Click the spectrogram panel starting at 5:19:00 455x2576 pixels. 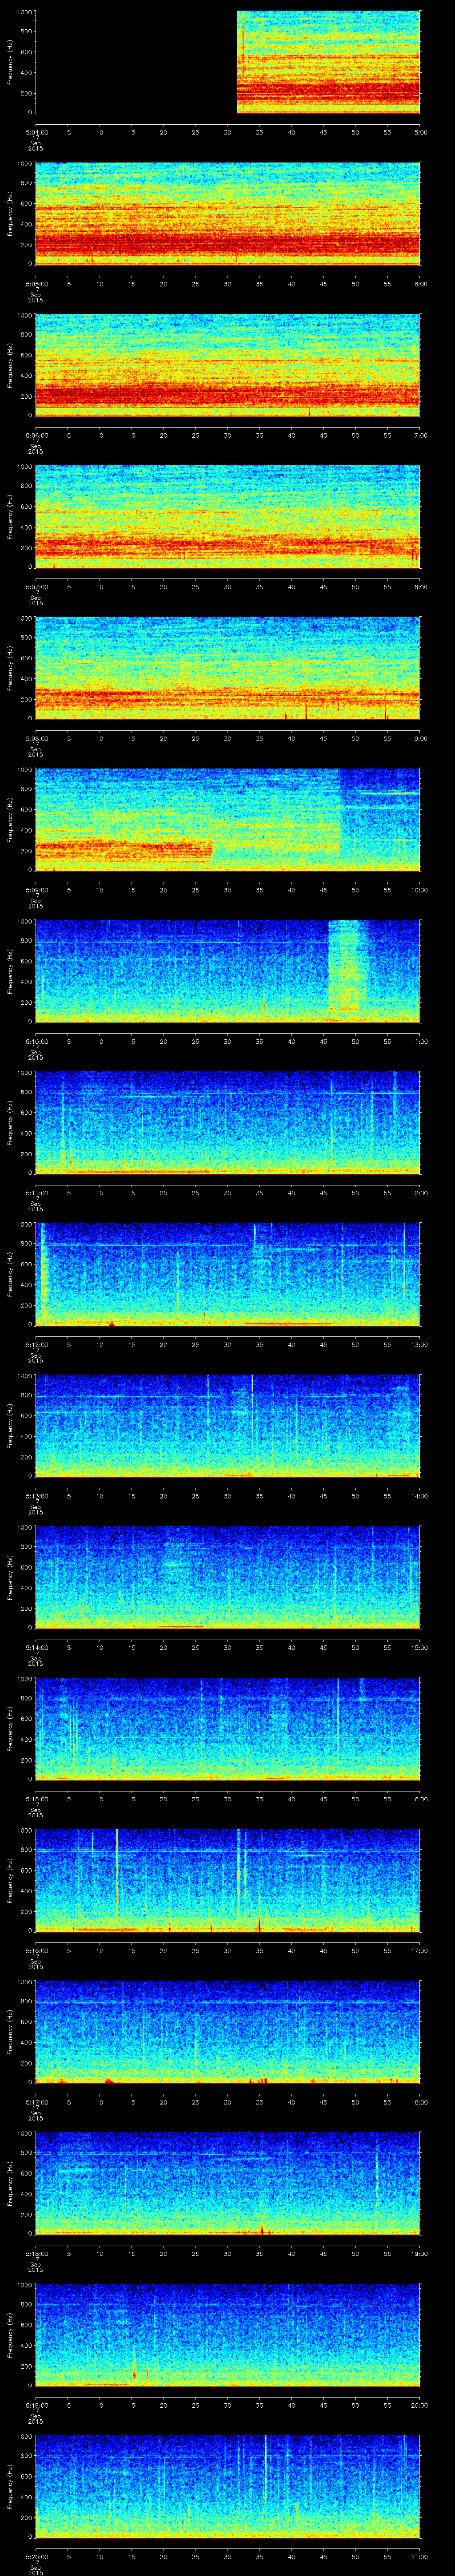(x=227, y=2334)
